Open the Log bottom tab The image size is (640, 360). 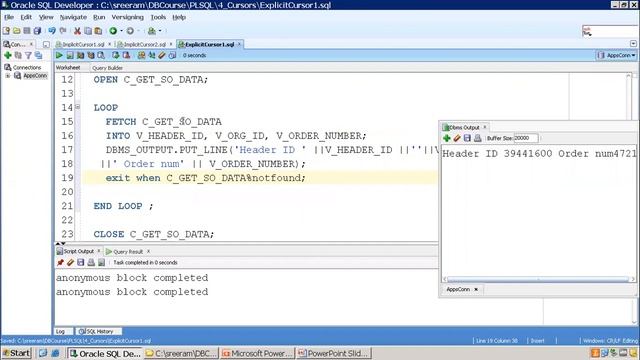point(60,331)
